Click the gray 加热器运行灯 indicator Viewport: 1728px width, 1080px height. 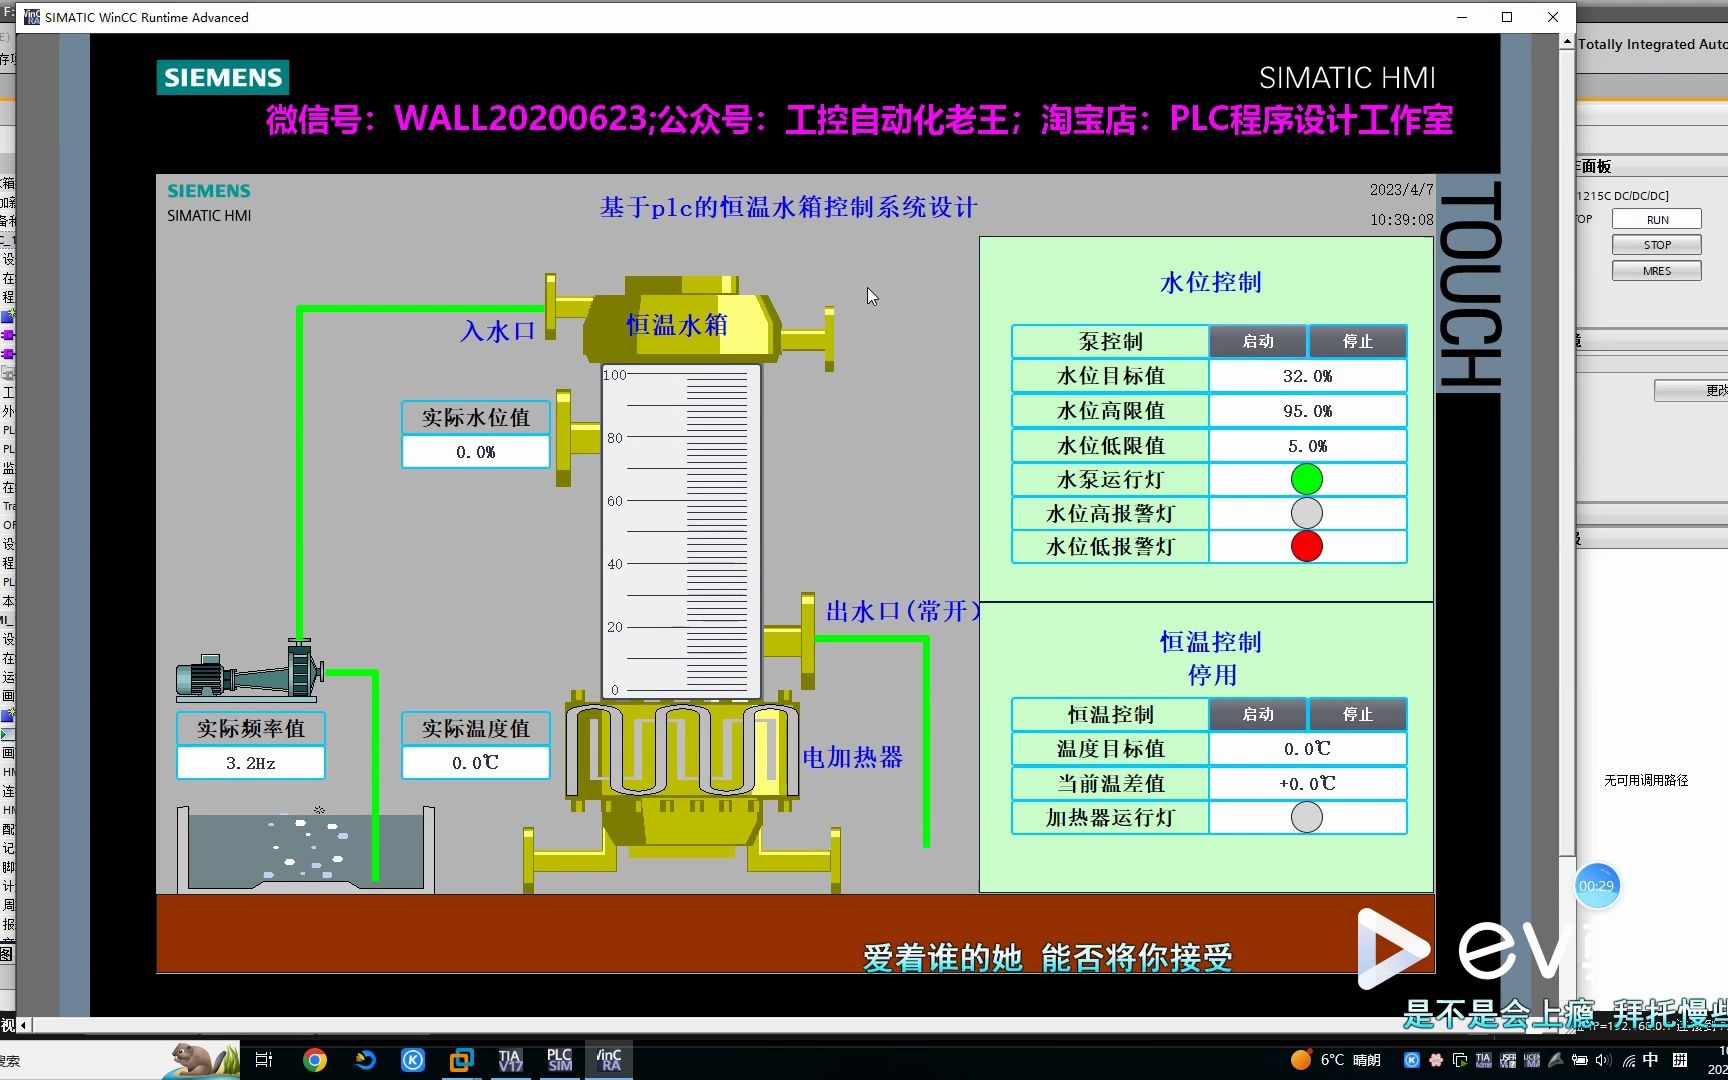[1307, 817]
